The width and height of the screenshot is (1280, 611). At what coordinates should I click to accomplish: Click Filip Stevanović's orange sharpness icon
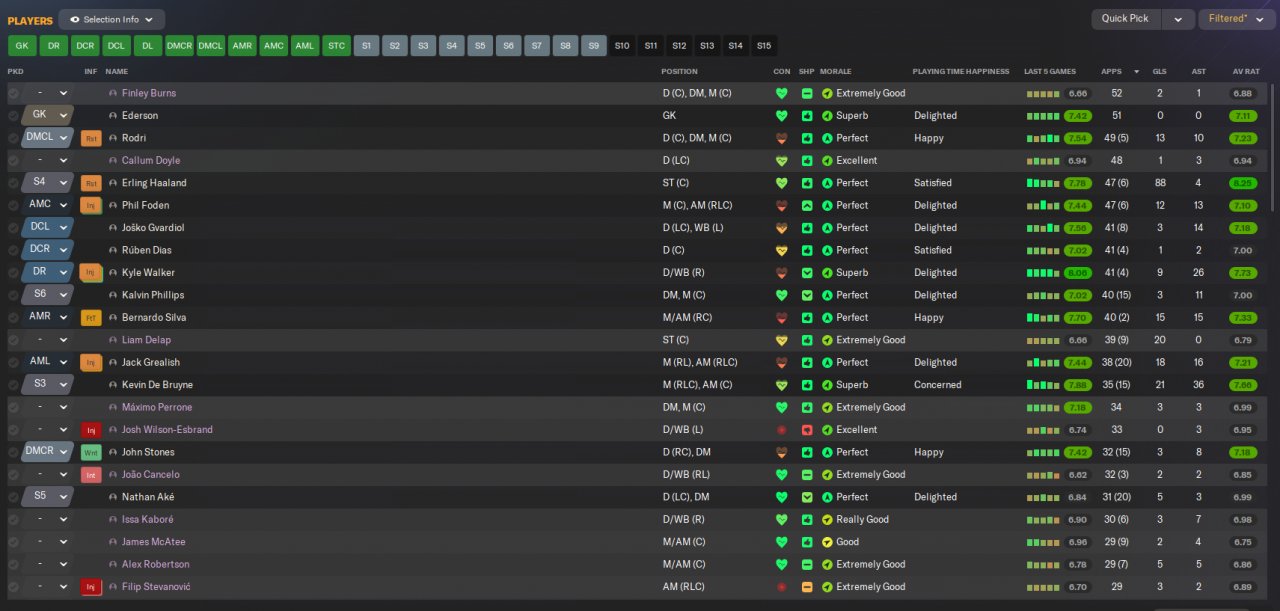807,587
